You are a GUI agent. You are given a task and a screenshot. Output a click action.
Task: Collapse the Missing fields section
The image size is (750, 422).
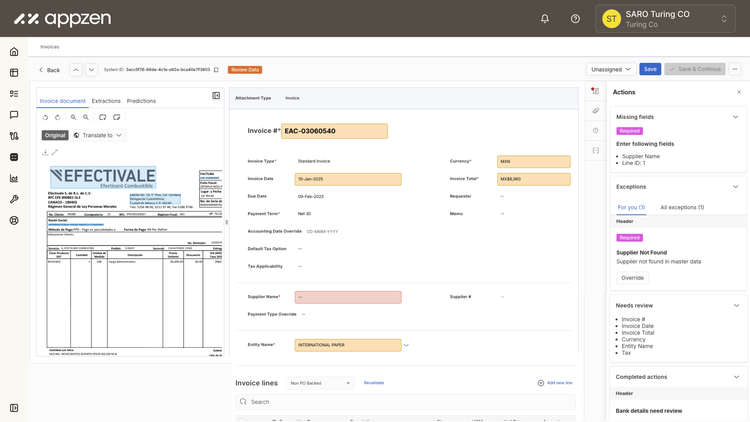[x=735, y=117]
